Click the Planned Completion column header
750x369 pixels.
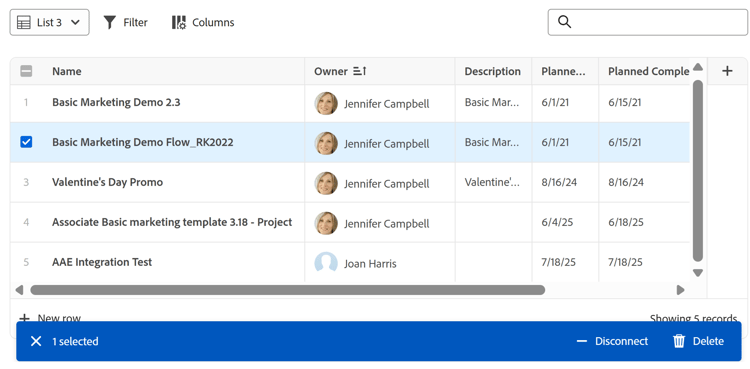coord(648,71)
